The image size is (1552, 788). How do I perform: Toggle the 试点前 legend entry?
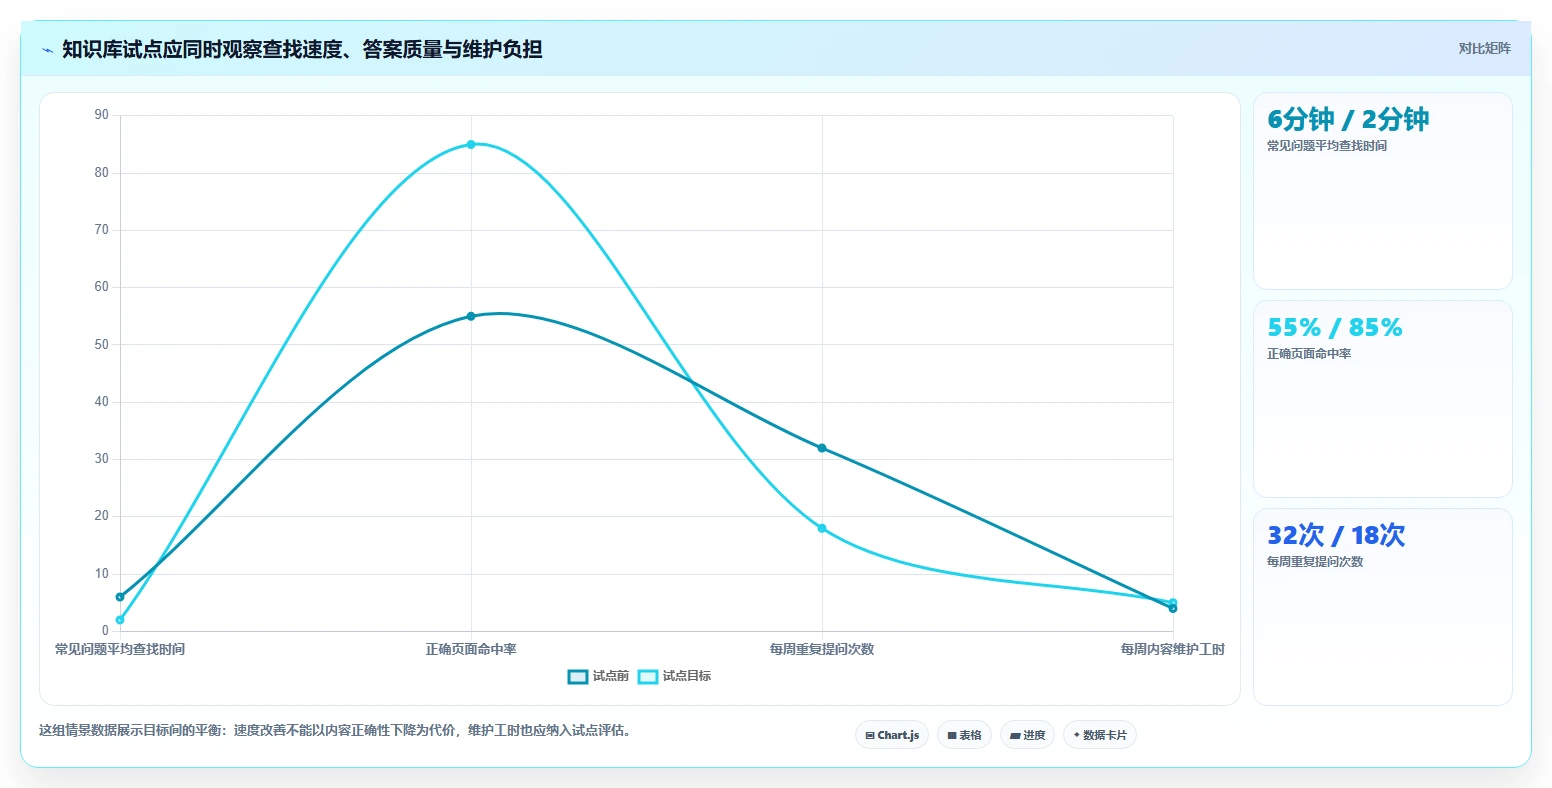[x=598, y=676]
